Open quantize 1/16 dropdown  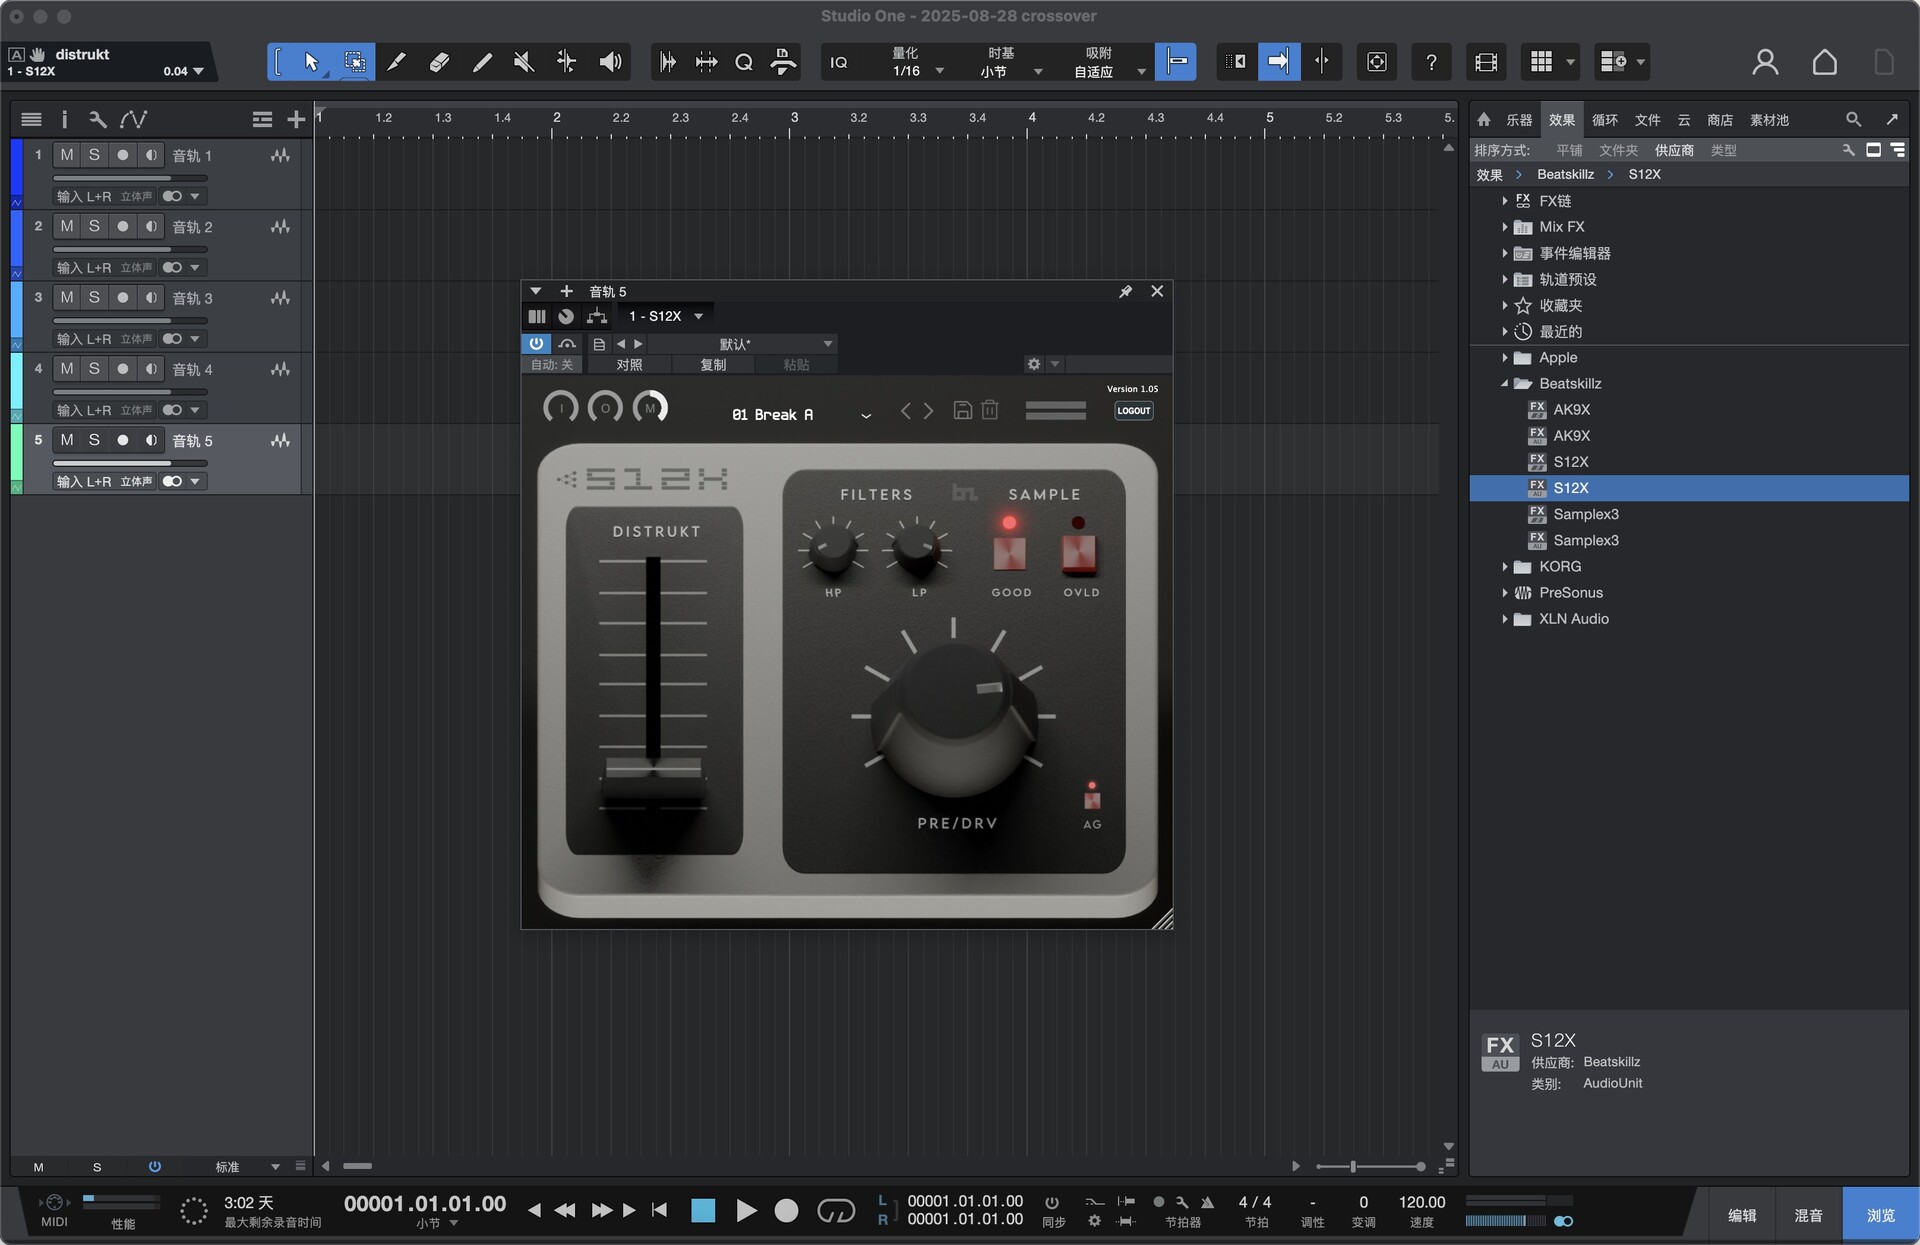click(x=918, y=71)
